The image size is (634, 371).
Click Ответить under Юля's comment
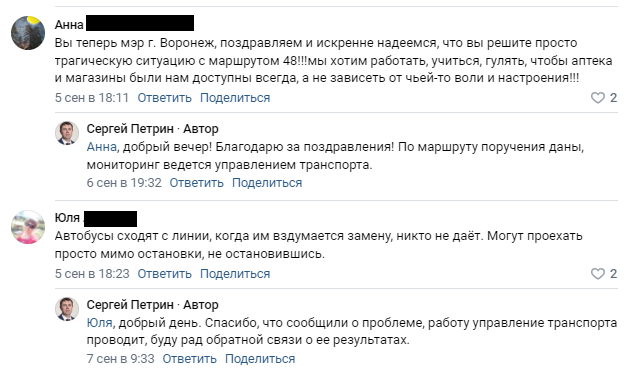pos(165,274)
